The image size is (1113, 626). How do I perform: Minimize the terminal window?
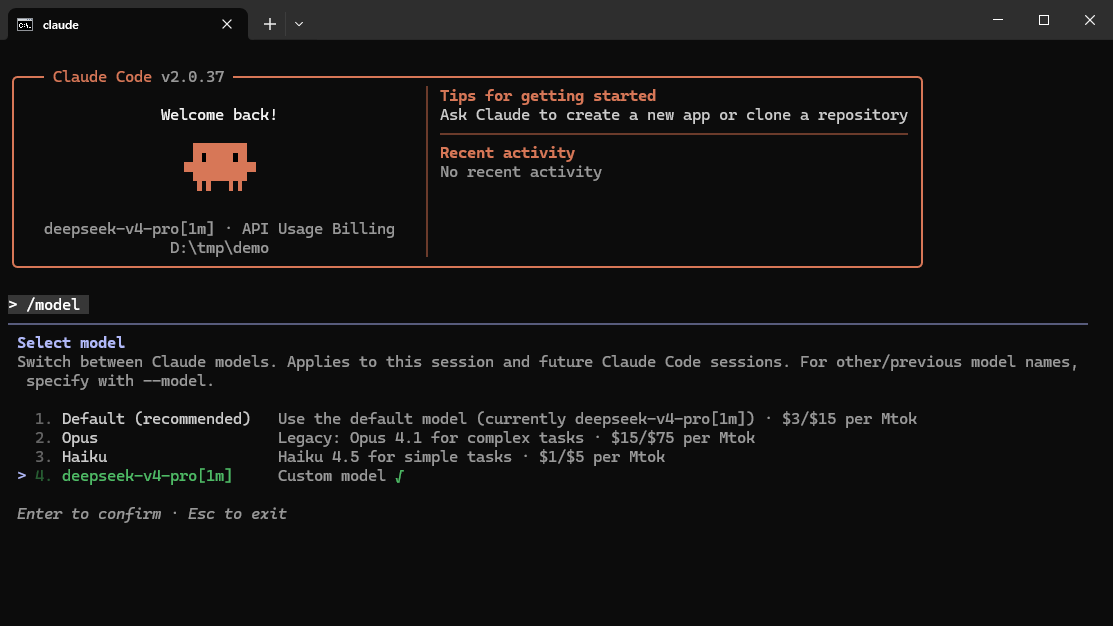[998, 20]
